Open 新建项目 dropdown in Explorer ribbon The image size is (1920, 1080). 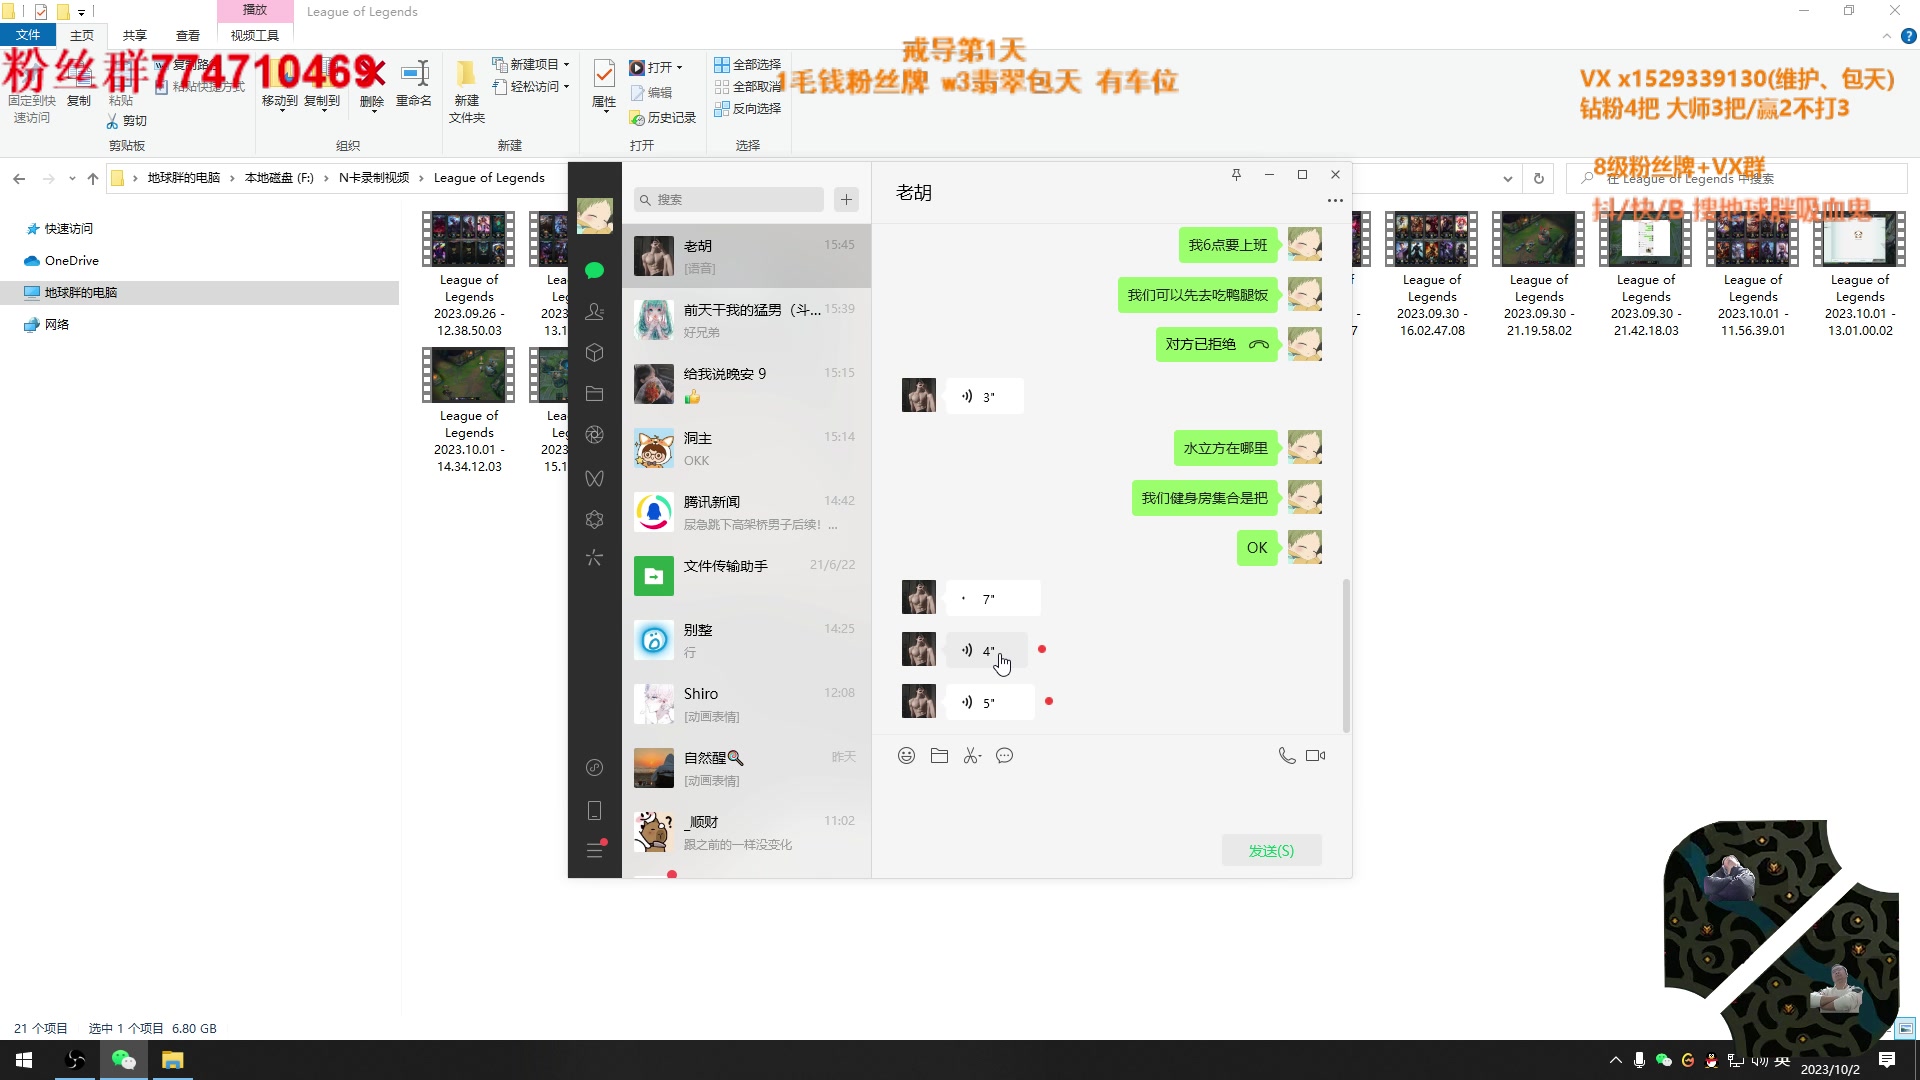pos(531,64)
